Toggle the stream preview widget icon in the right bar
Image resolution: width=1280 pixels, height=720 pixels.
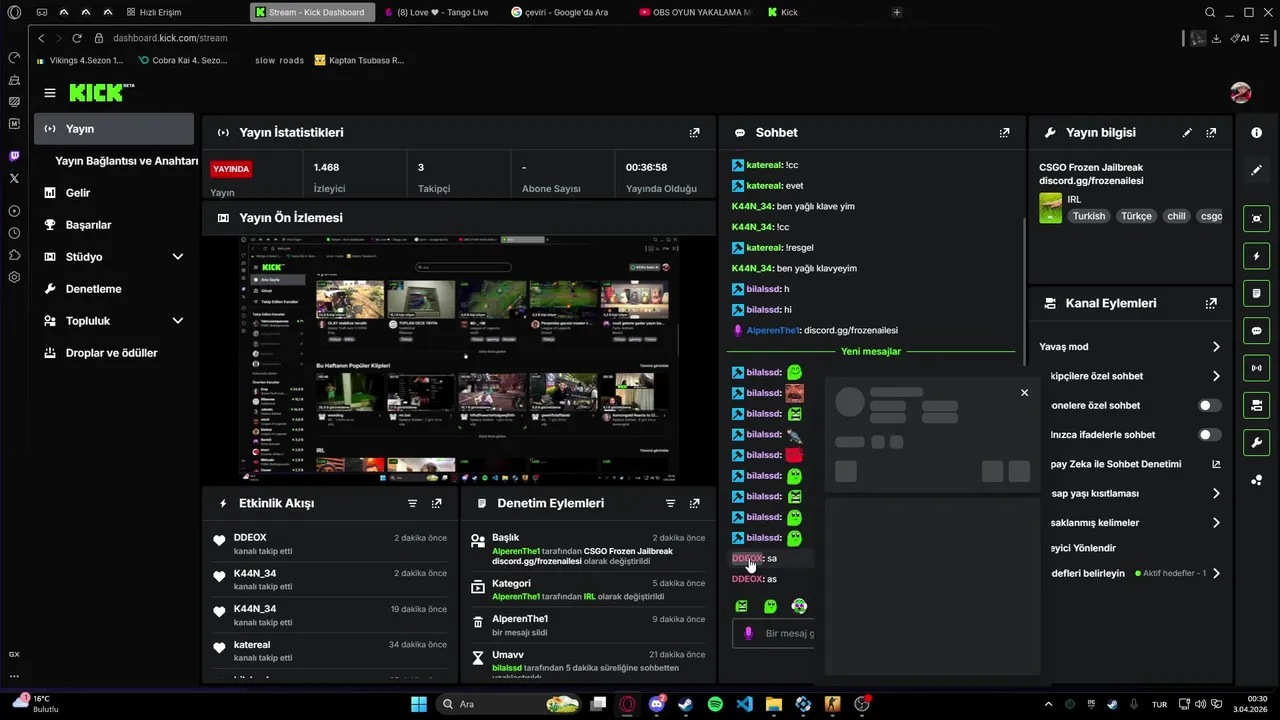1256,219
